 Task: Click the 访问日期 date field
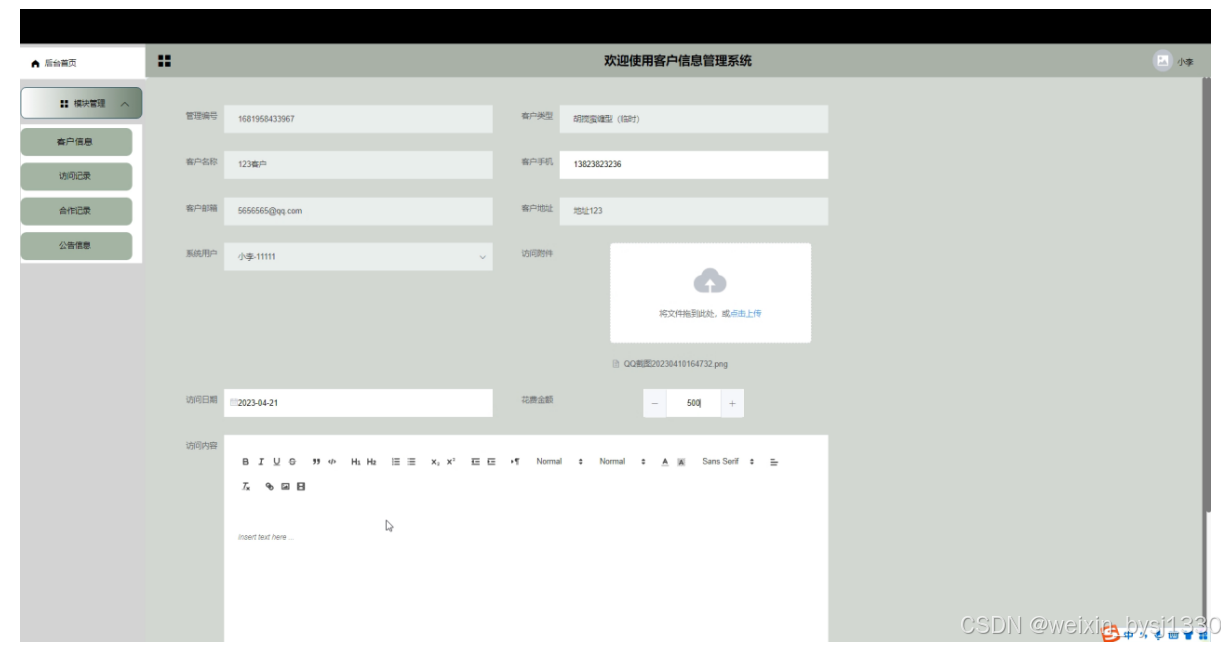pos(358,403)
